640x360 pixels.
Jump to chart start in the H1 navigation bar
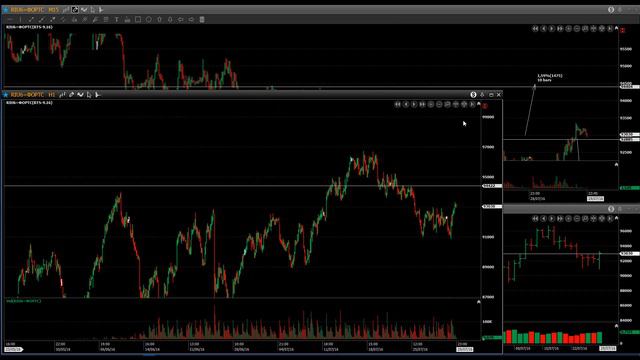pyautogui.click(x=397, y=105)
